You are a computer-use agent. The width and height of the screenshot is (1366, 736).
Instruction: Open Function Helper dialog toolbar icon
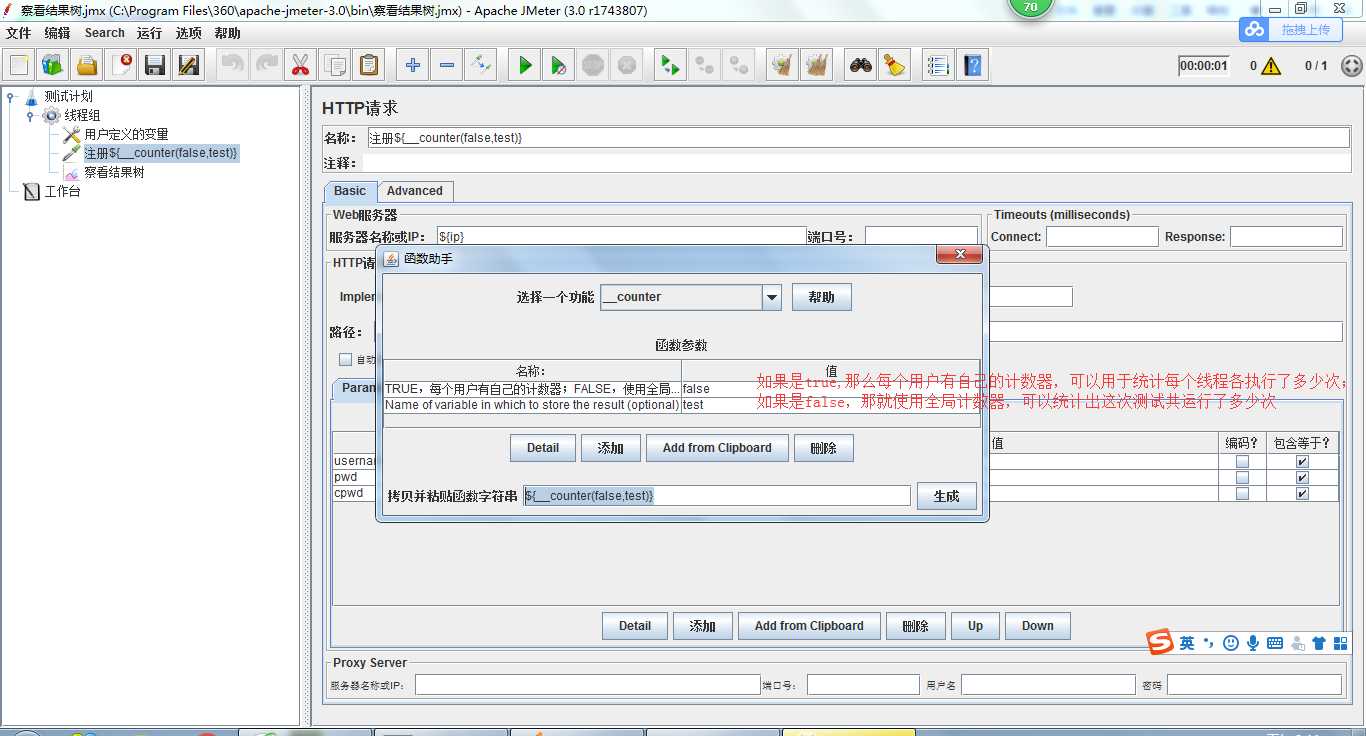[x=937, y=66]
